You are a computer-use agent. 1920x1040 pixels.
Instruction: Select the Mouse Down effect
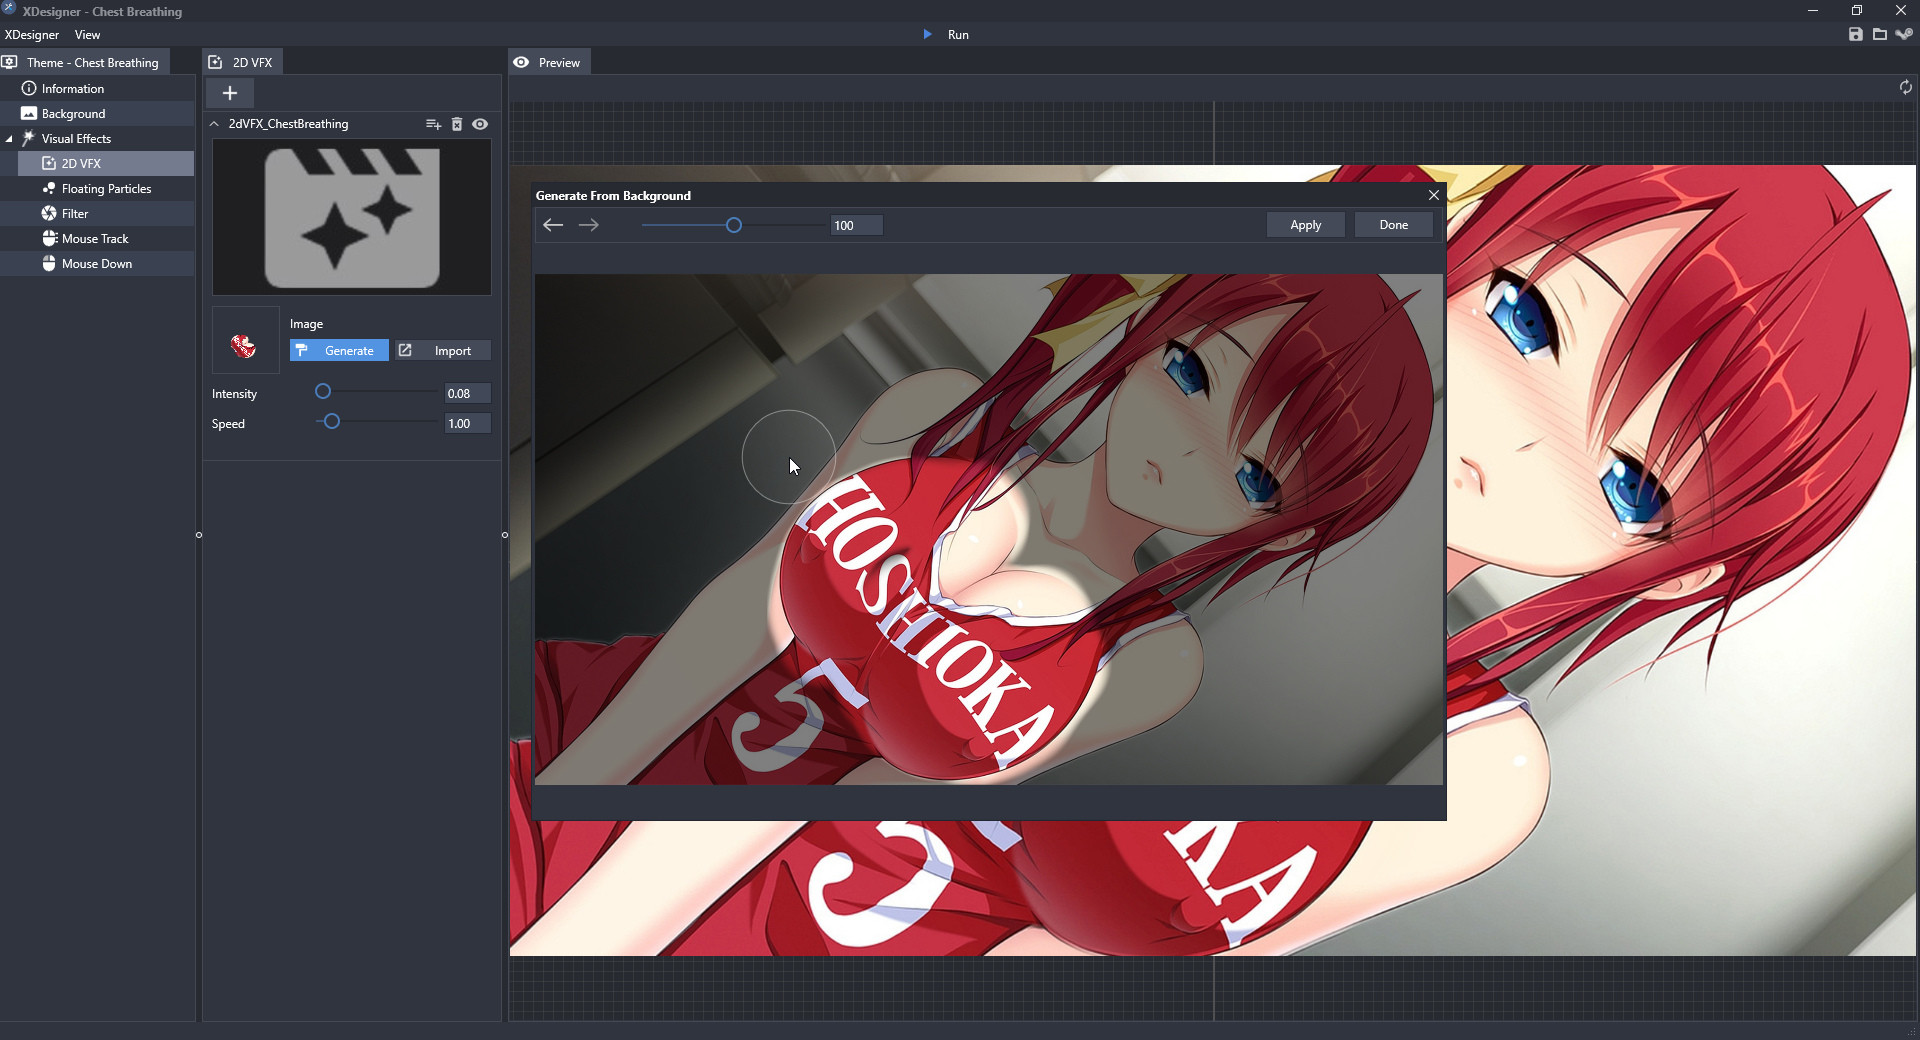click(96, 263)
